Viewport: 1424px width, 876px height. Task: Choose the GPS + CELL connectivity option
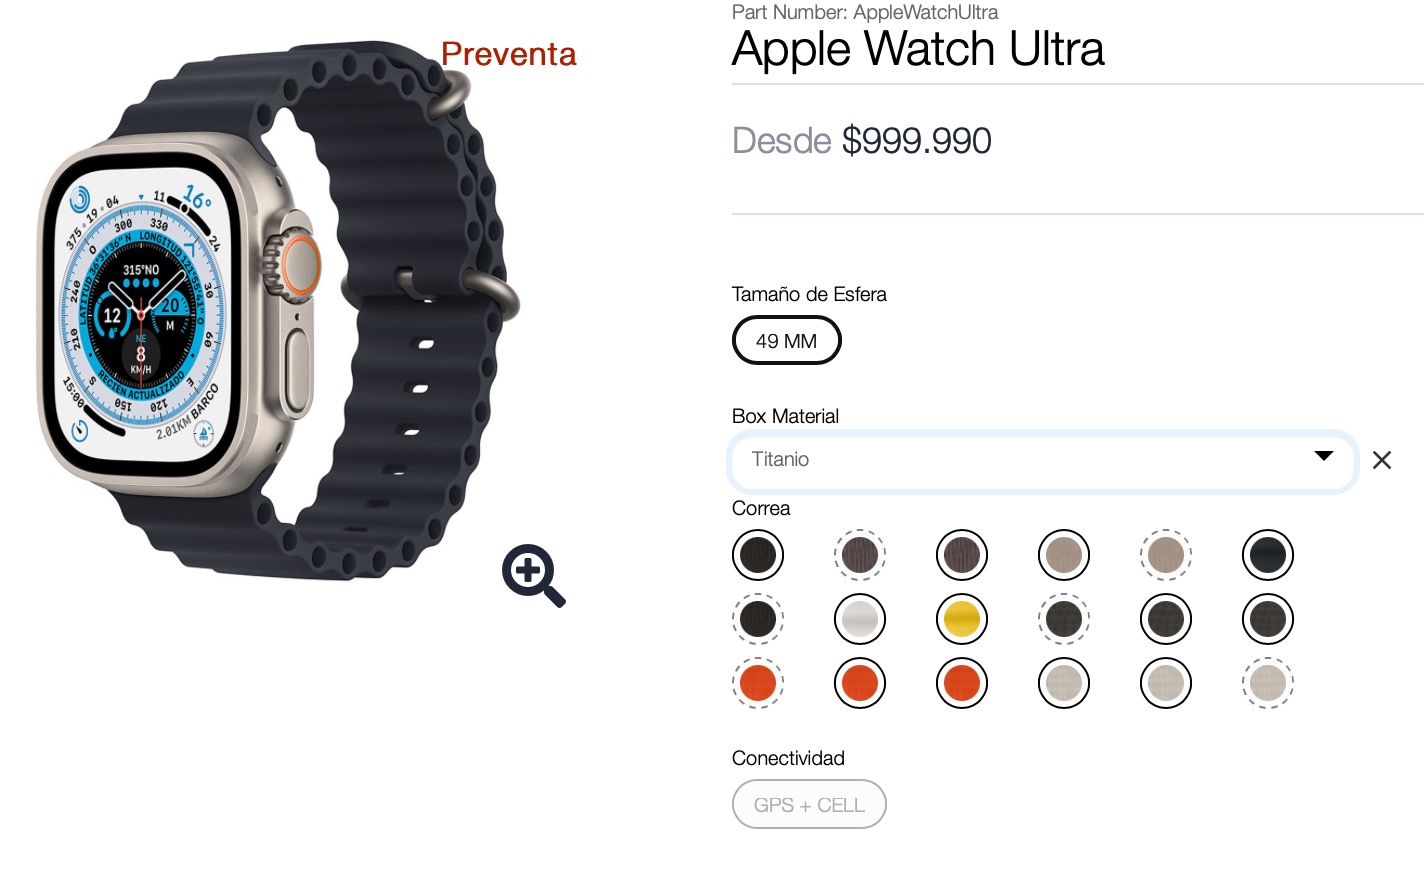coord(809,805)
